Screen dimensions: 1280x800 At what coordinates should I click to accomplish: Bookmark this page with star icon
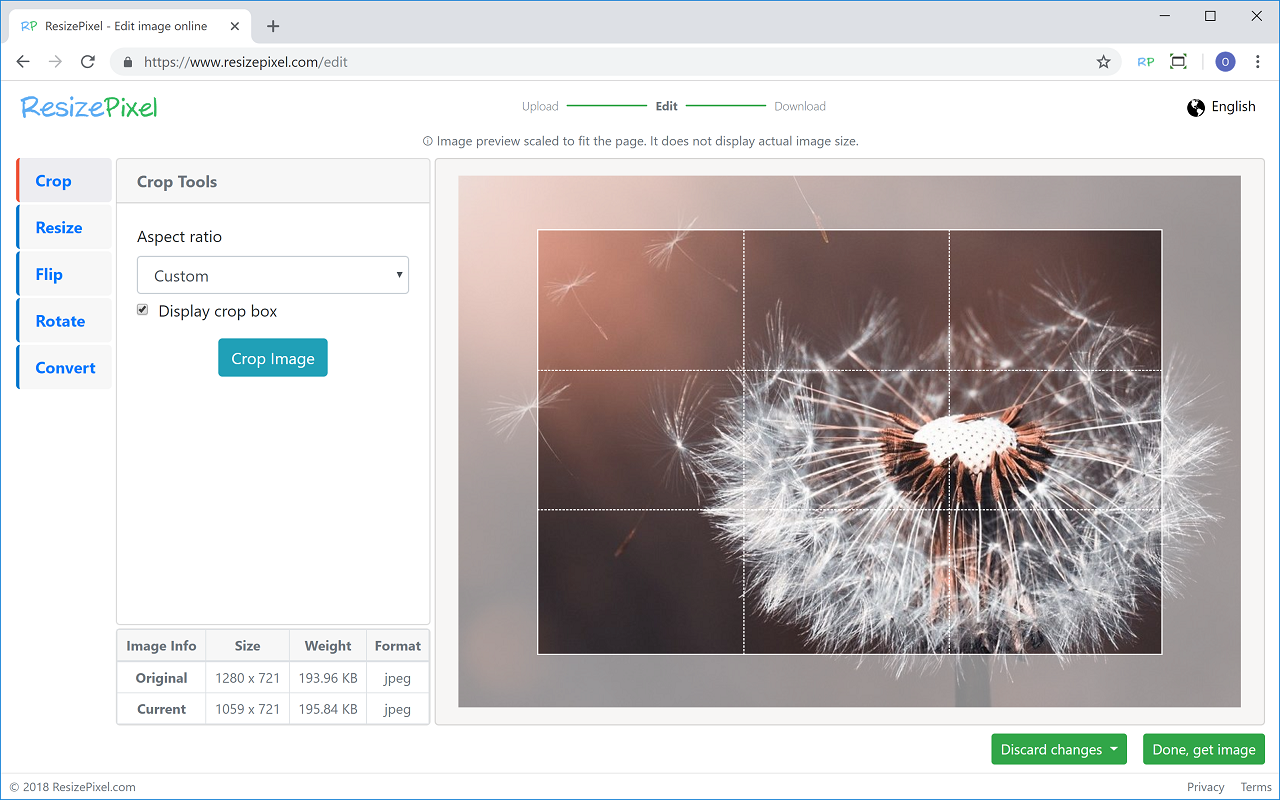(x=1104, y=62)
